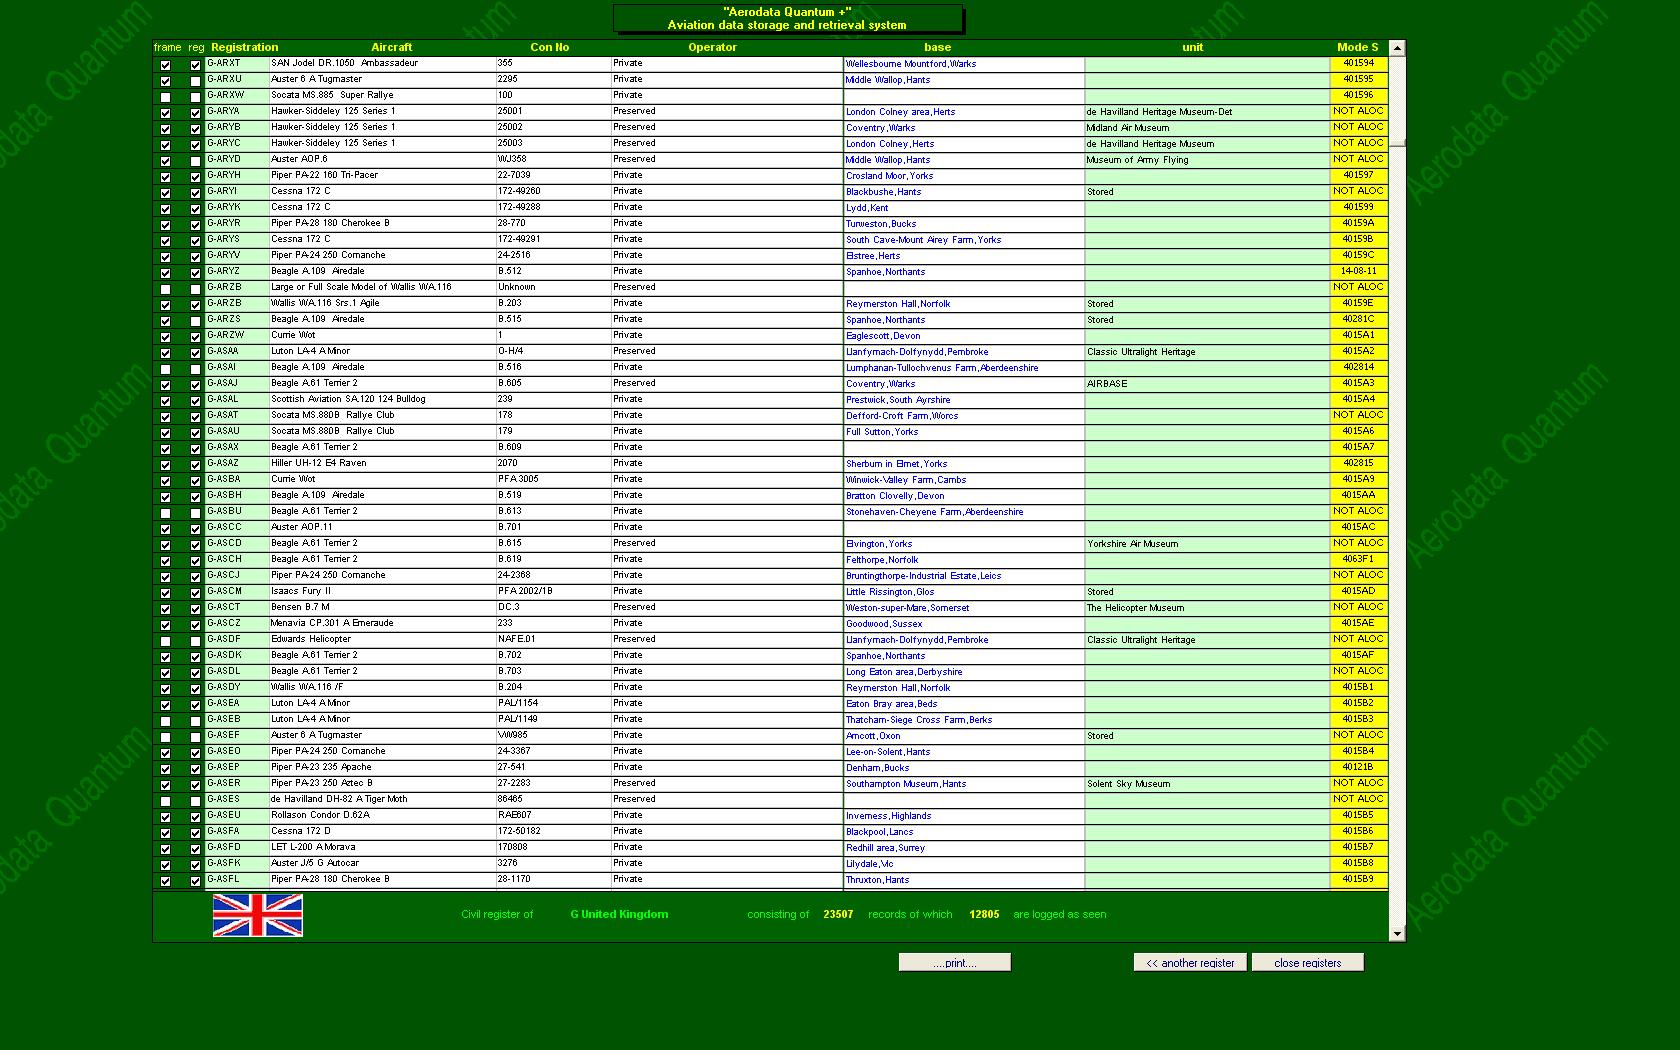
Task: Open the Blackpool,Lancs base link
Action: [x=880, y=832]
